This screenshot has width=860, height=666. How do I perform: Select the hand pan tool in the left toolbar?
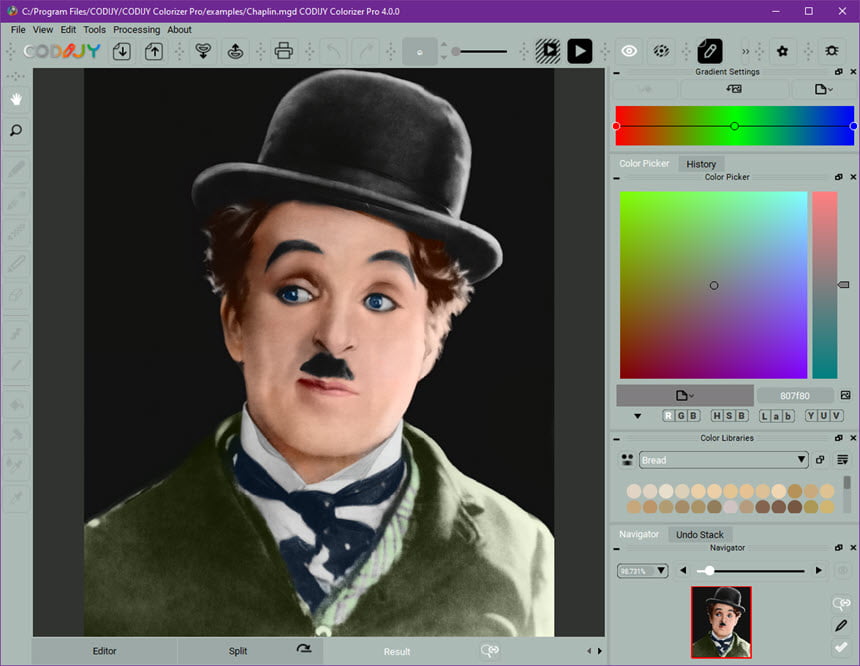click(x=16, y=99)
